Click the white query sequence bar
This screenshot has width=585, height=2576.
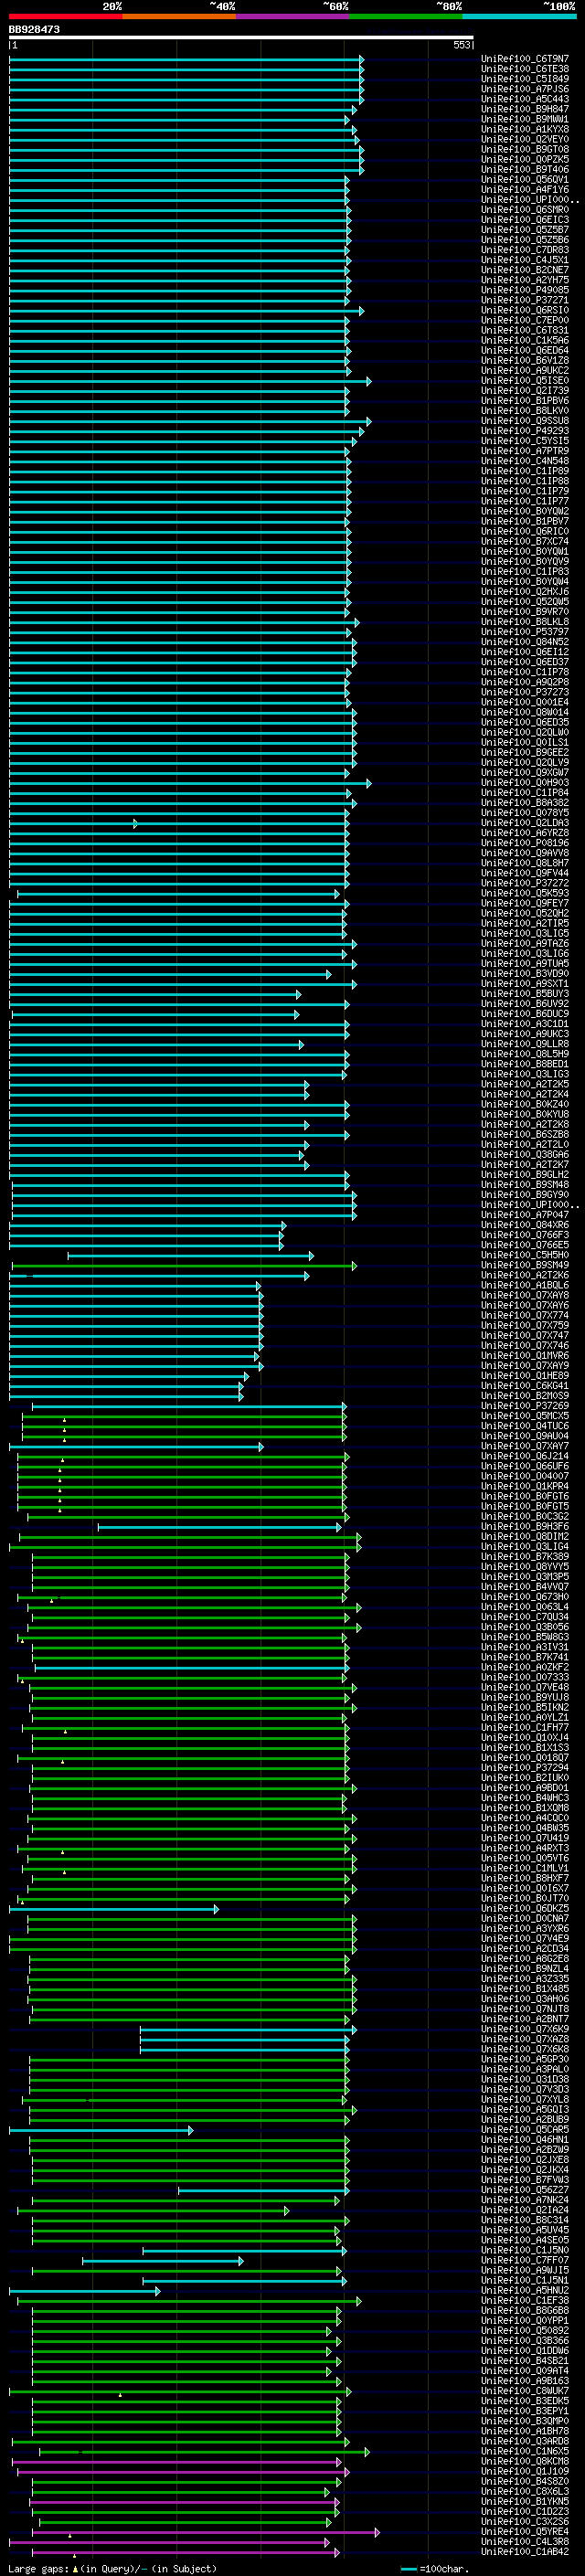tap(241, 38)
